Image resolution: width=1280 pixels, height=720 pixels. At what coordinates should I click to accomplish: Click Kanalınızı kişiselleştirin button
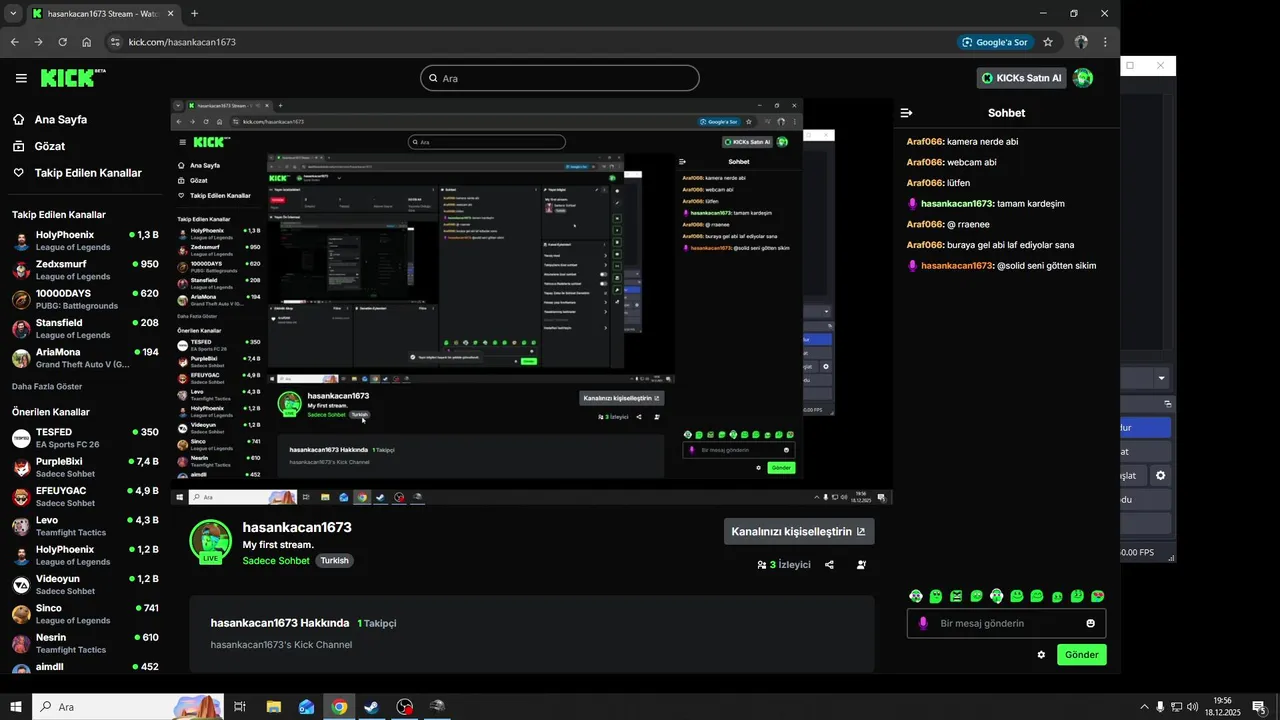click(799, 531)
